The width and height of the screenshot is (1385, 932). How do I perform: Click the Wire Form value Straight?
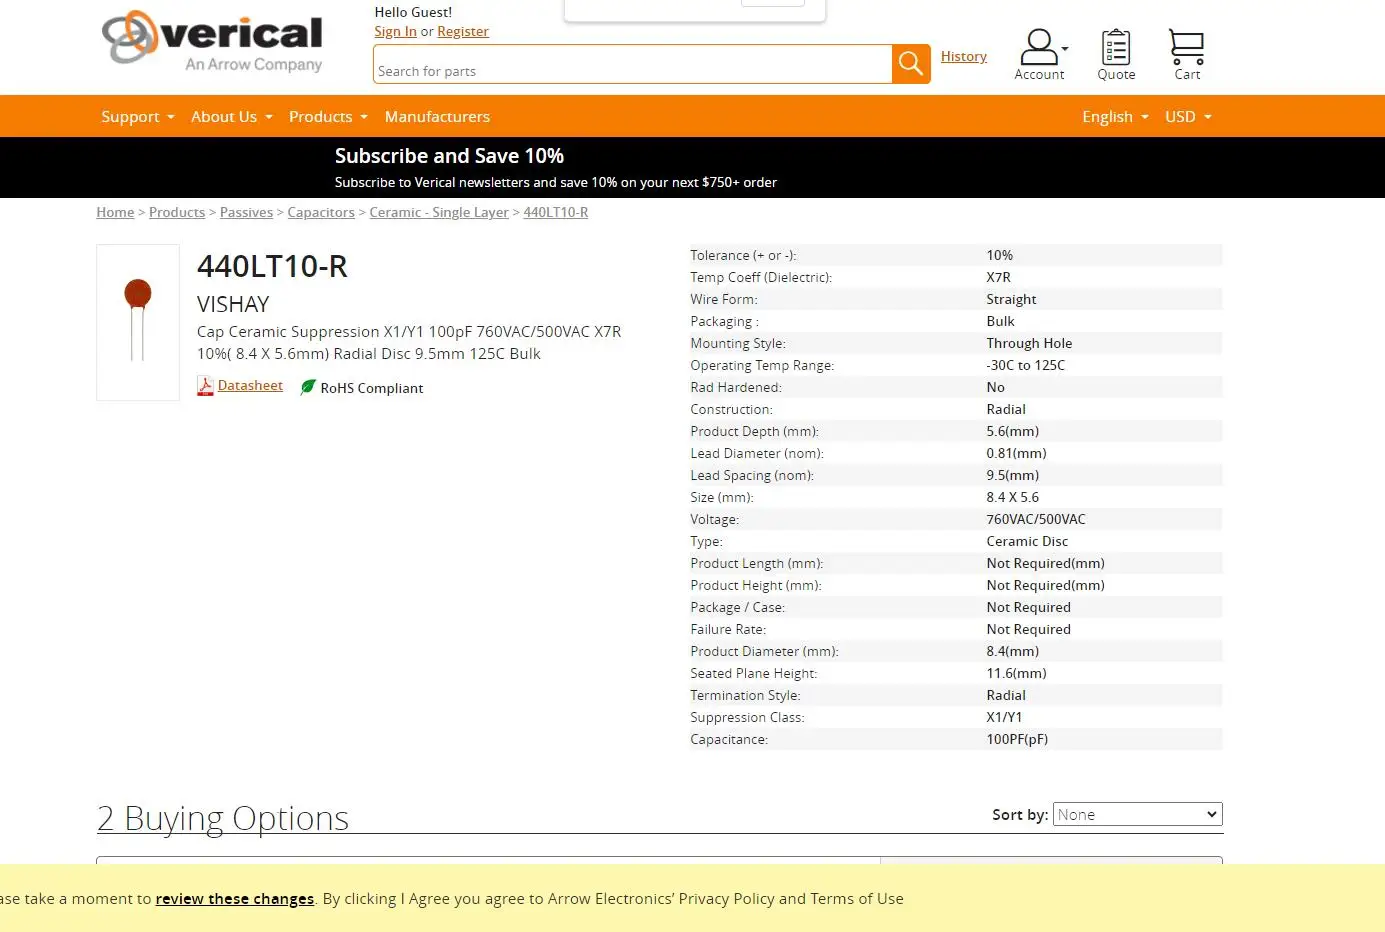1011,299
